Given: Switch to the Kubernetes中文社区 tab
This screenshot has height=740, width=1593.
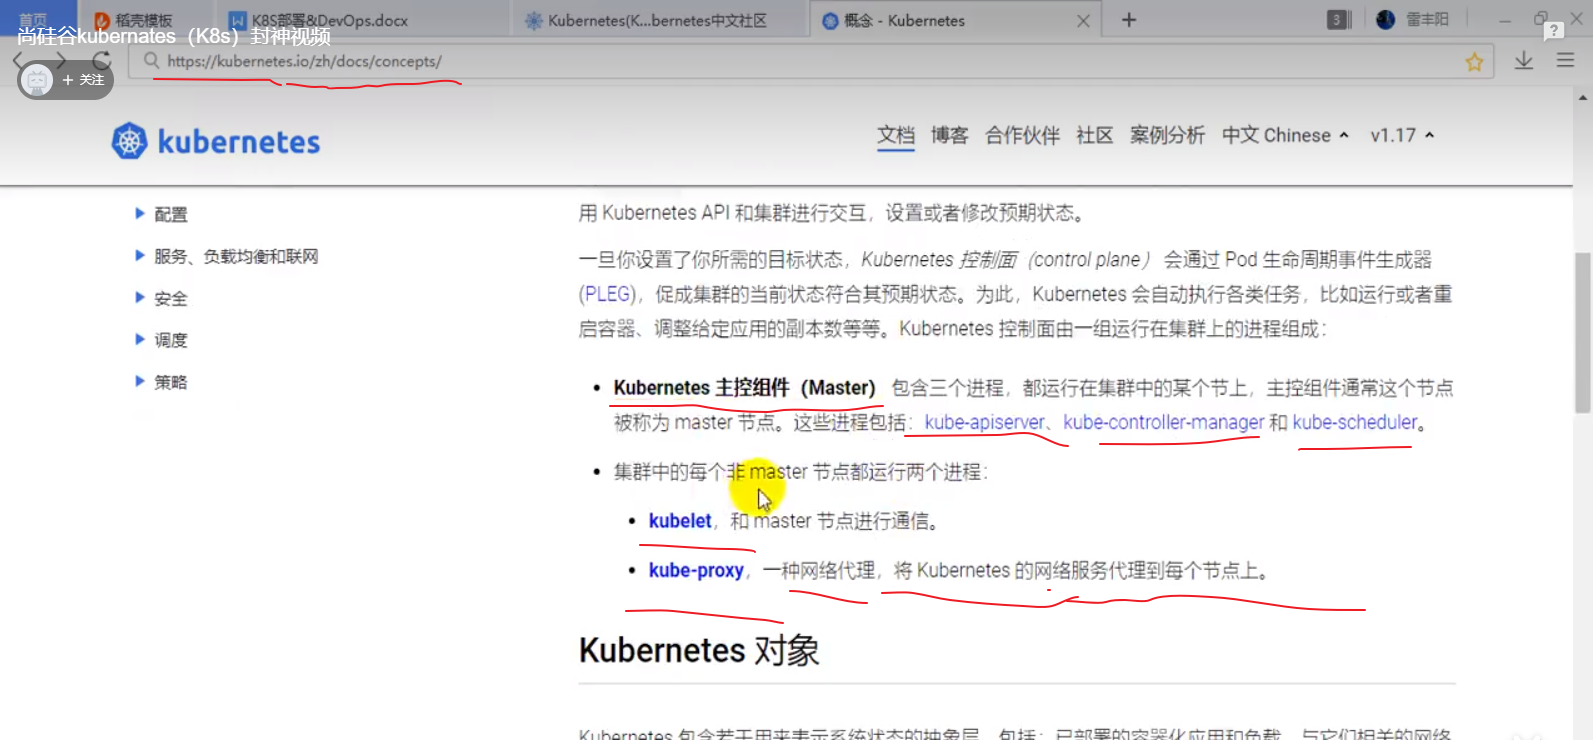Looking at the screenshot, I should tap(657, 20).
